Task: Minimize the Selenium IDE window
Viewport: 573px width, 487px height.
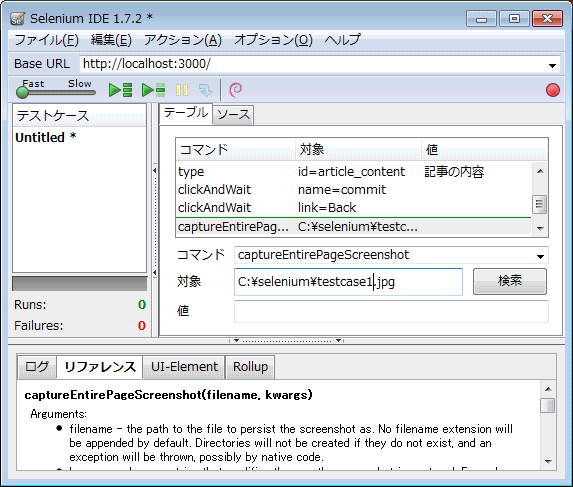Action: [x=481, y=19]
